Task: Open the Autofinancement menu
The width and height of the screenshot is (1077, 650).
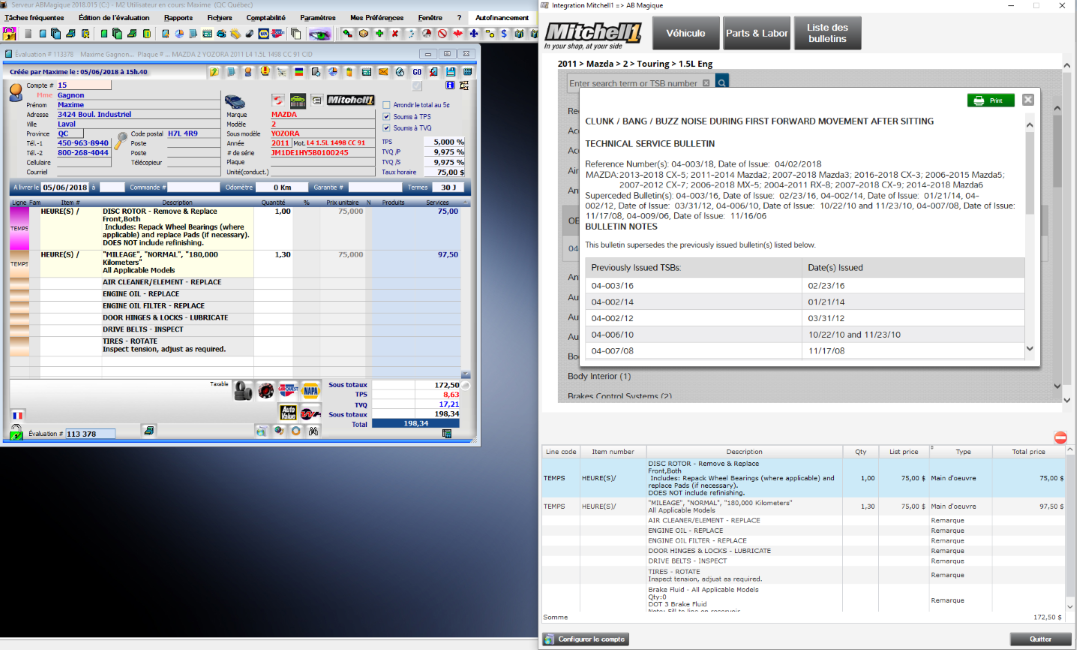Action: pyautogui.click(x=502, y=18)
